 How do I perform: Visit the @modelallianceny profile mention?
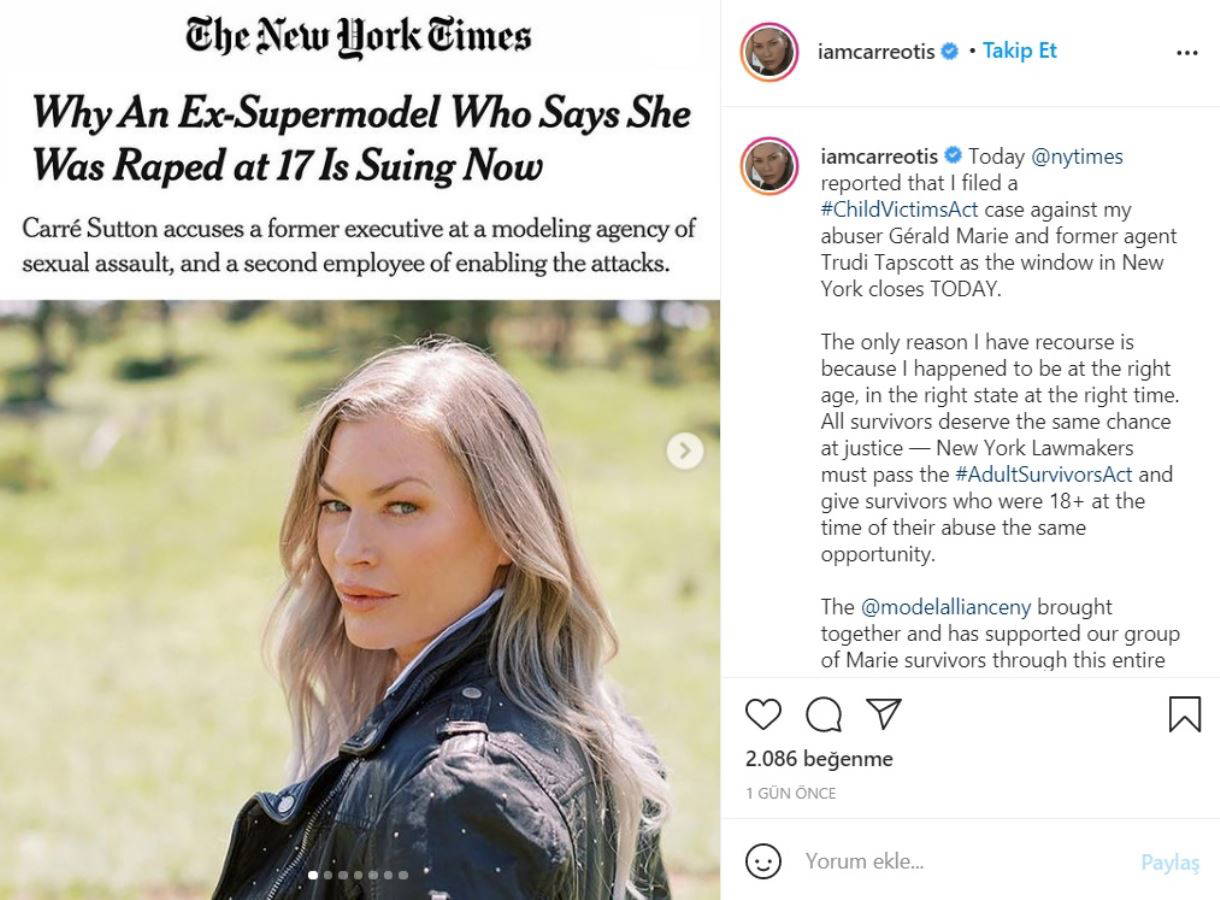pyautogui.click(x=946, y=607)
